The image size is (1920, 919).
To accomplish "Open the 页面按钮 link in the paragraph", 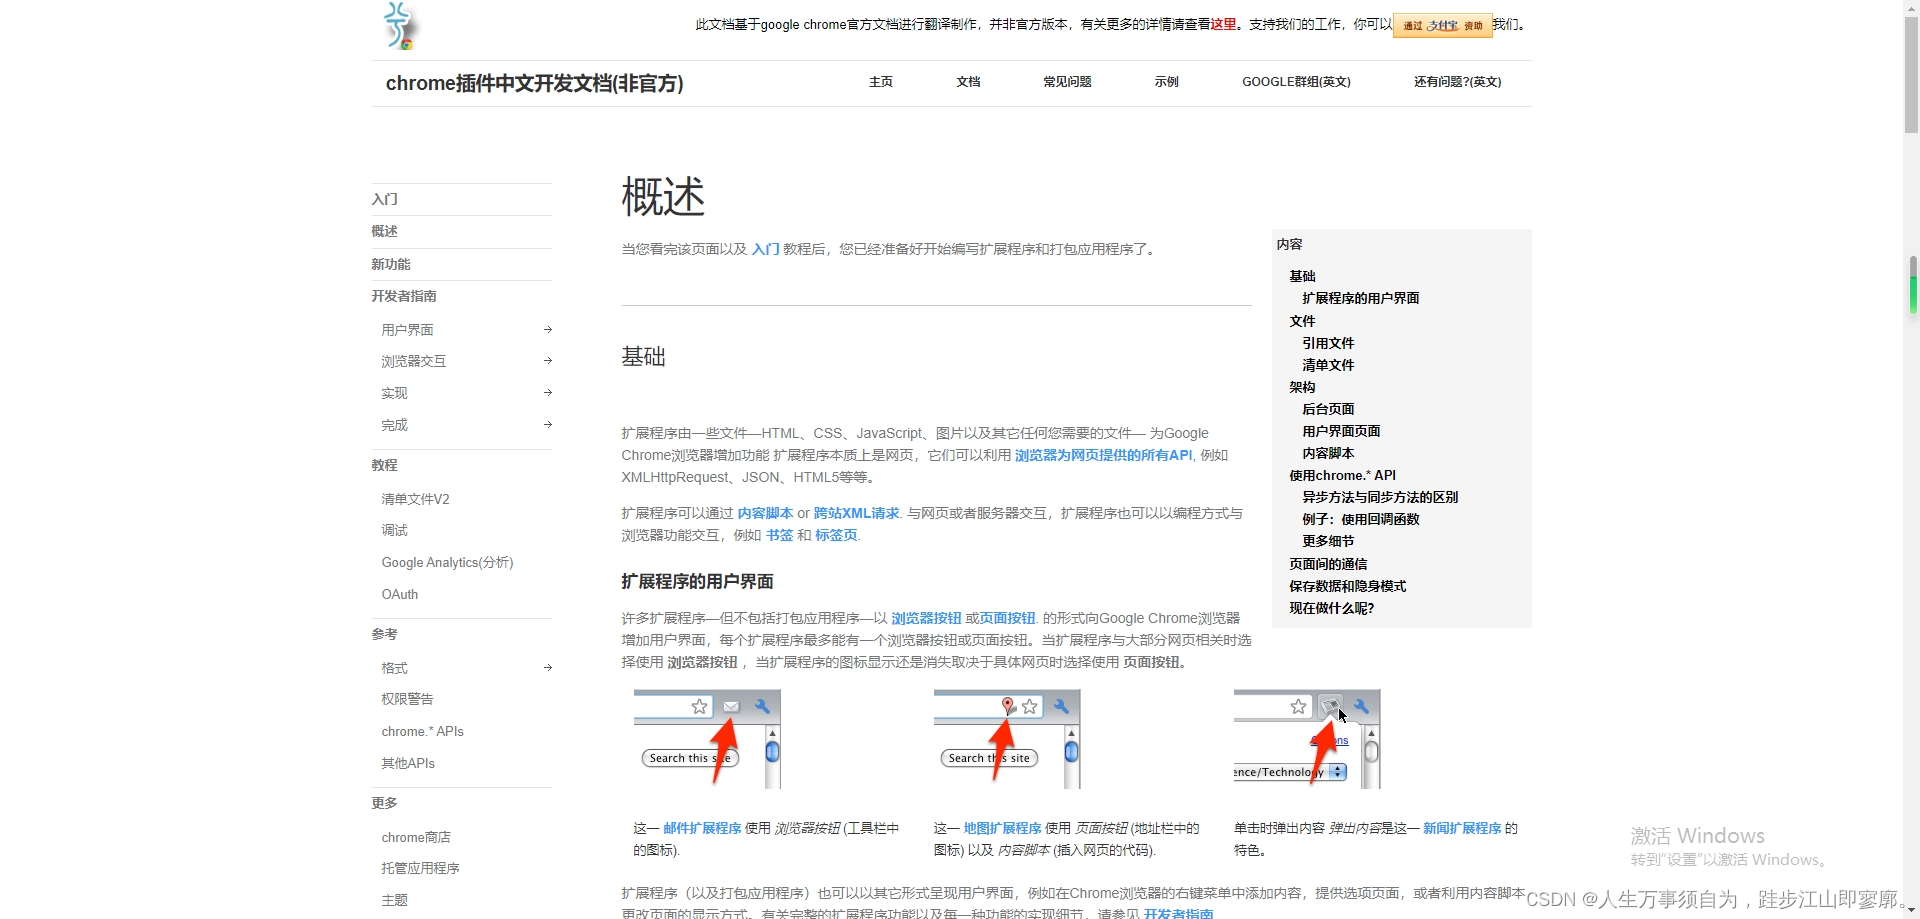I will pos(1007,618).
